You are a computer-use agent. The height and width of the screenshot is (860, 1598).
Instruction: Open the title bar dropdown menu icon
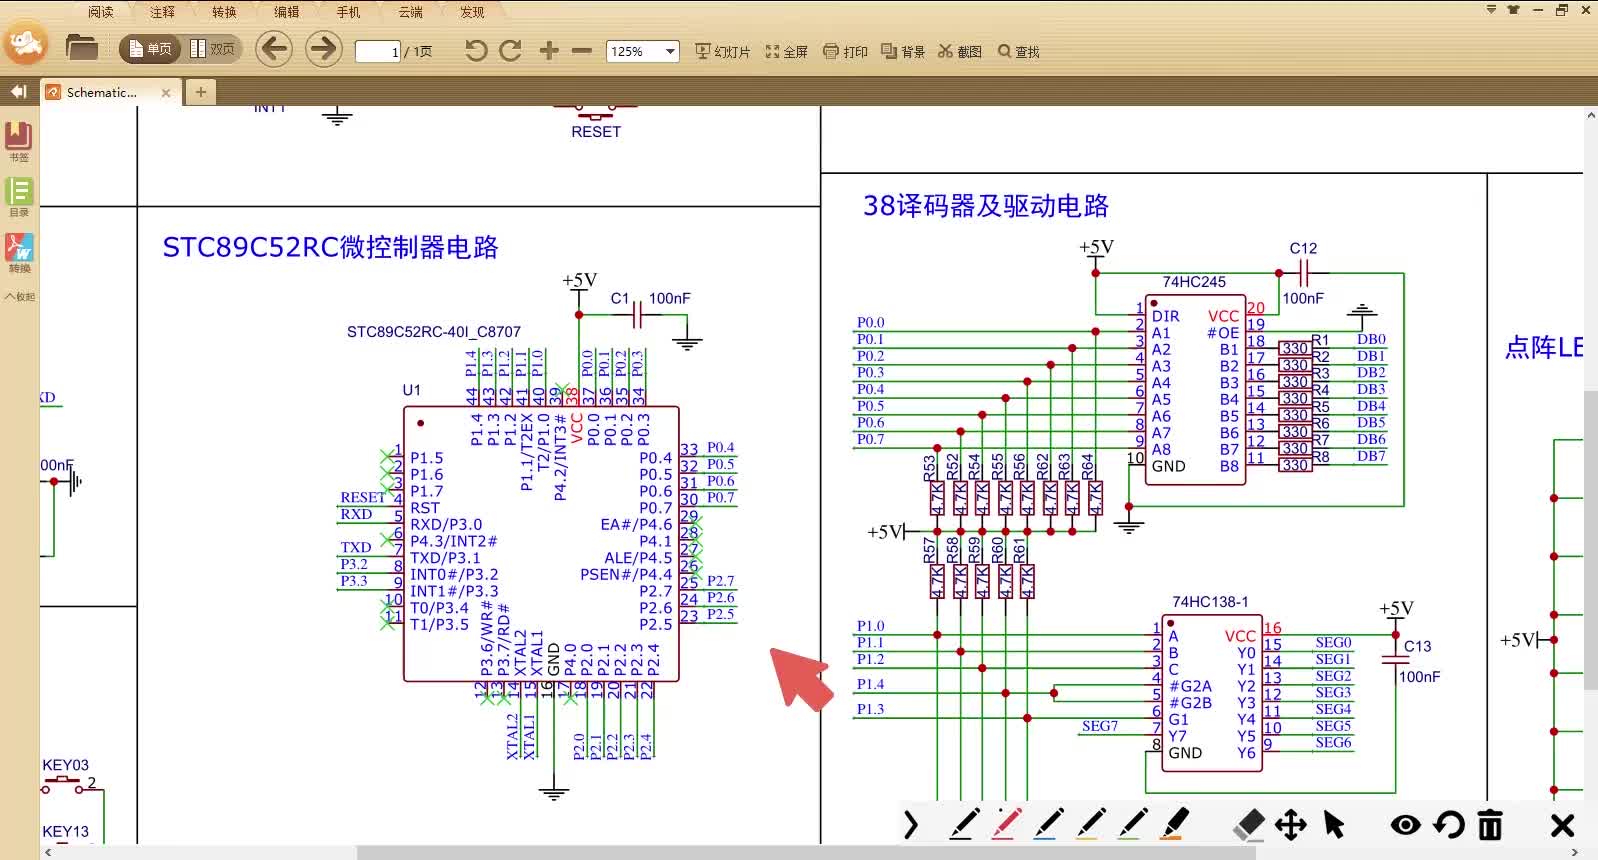click(x=1491, y=10)
